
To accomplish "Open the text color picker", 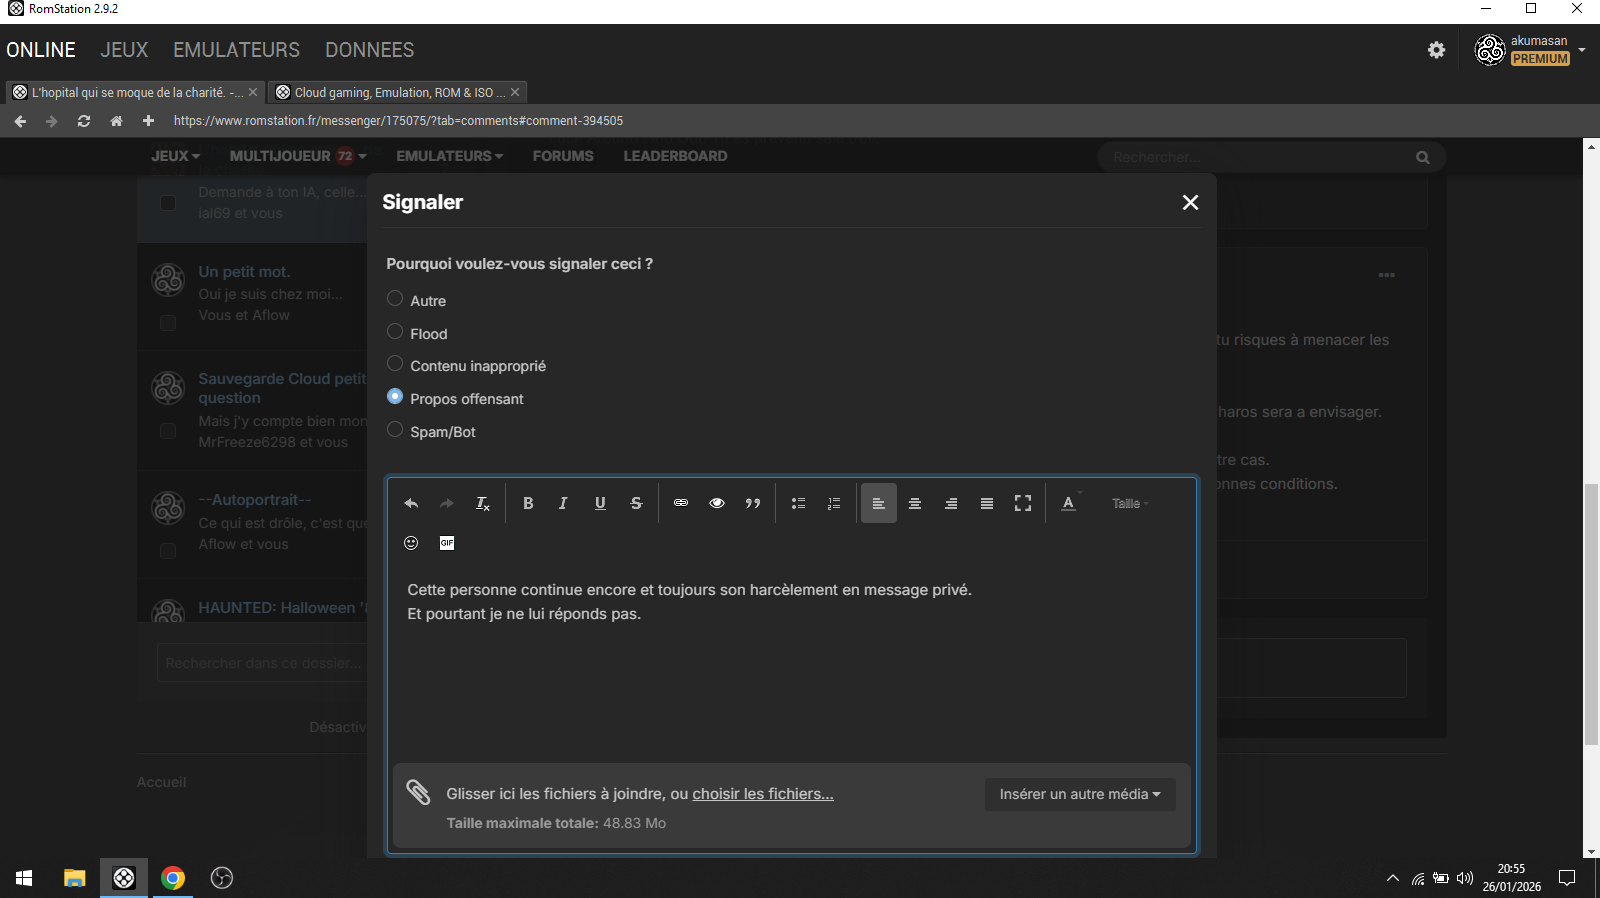I will (x=1068, y=503).
